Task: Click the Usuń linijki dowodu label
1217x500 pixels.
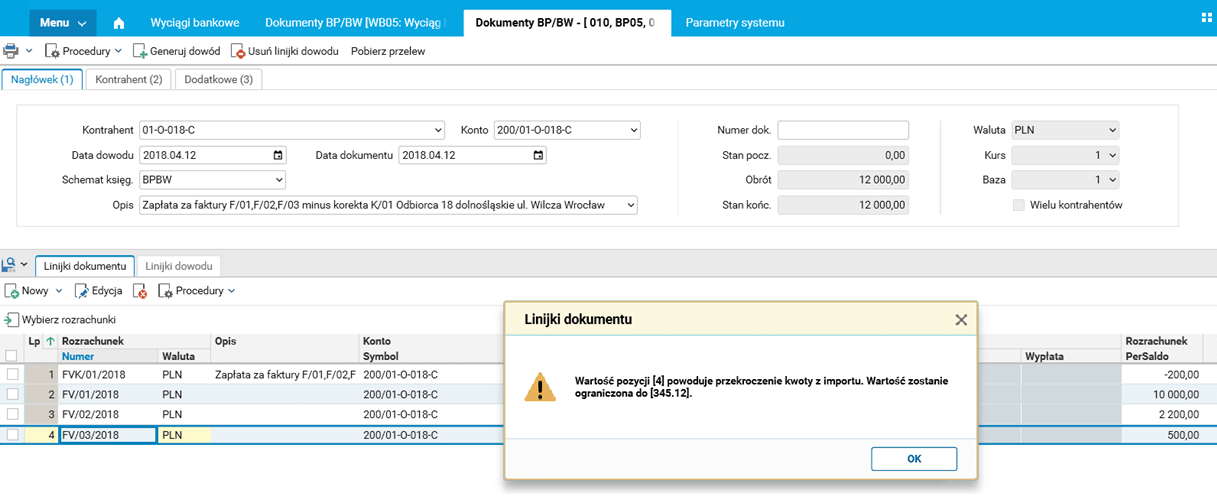Action: [x=293, y=51]
